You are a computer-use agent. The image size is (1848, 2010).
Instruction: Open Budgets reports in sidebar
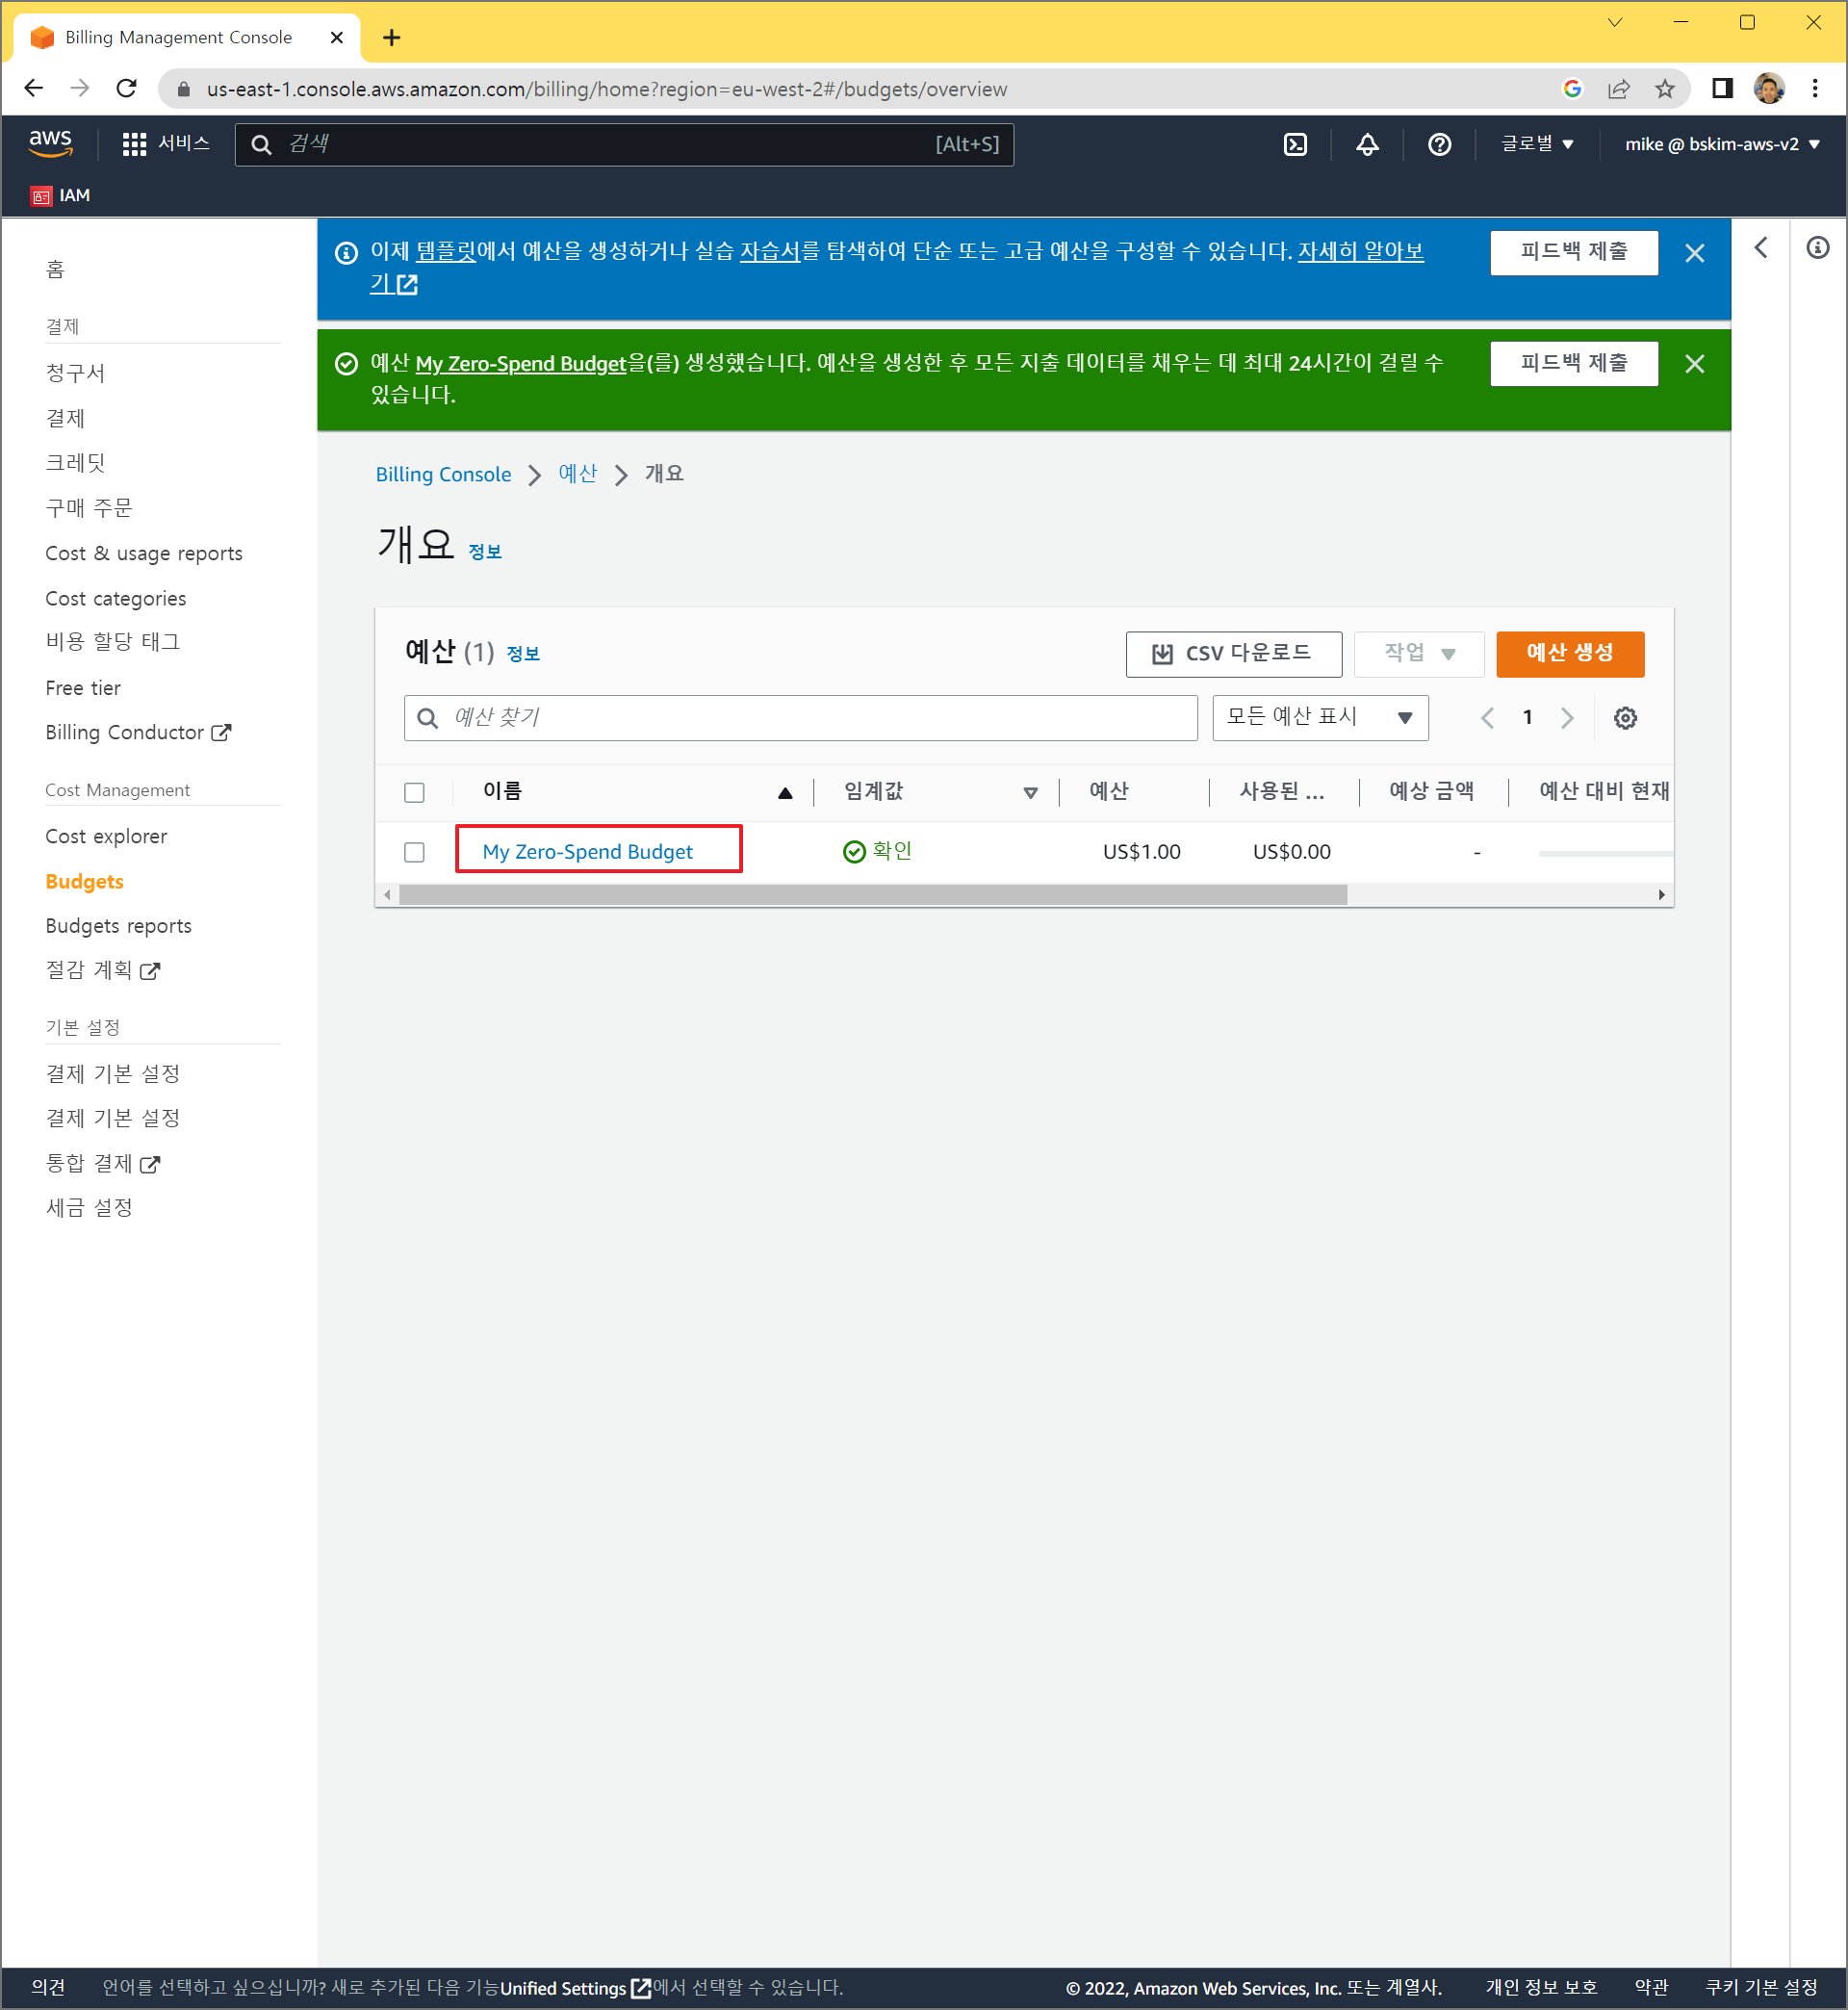tap(118, 926)
